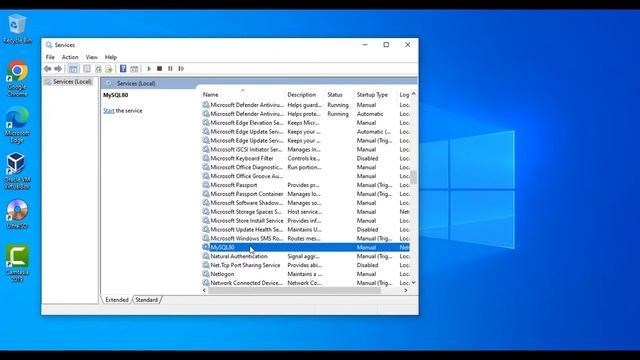Image resolution: width=640 pixels, height=360 pixels.
Task: Click the Forward arrow in Services toolbar
Action: 58,69
